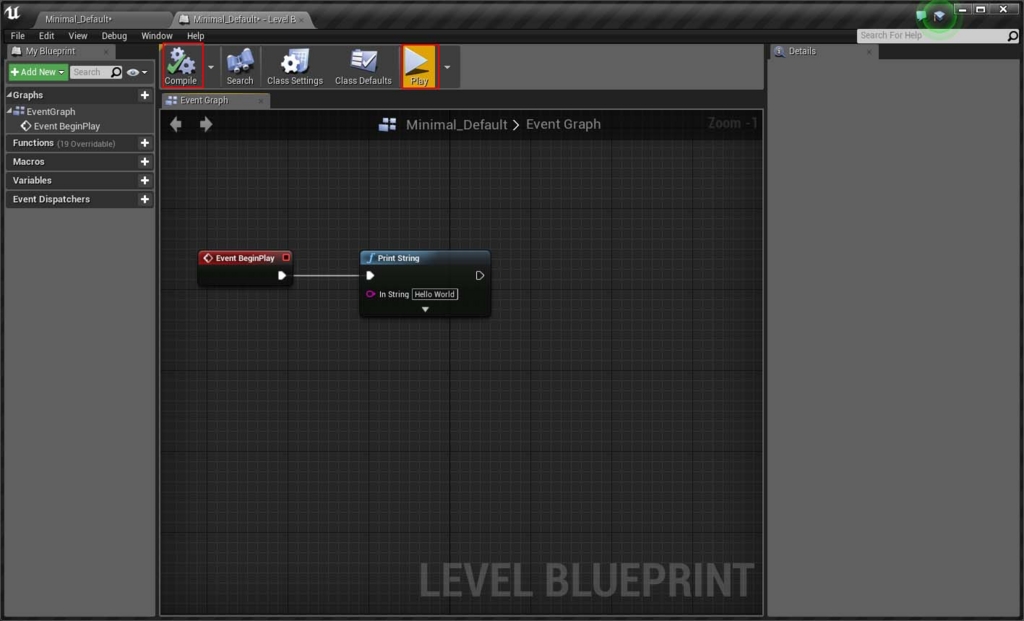The image size is (1024, 621).
Task: Close the Level Blueprint window tab
Action: click(301, 20)
